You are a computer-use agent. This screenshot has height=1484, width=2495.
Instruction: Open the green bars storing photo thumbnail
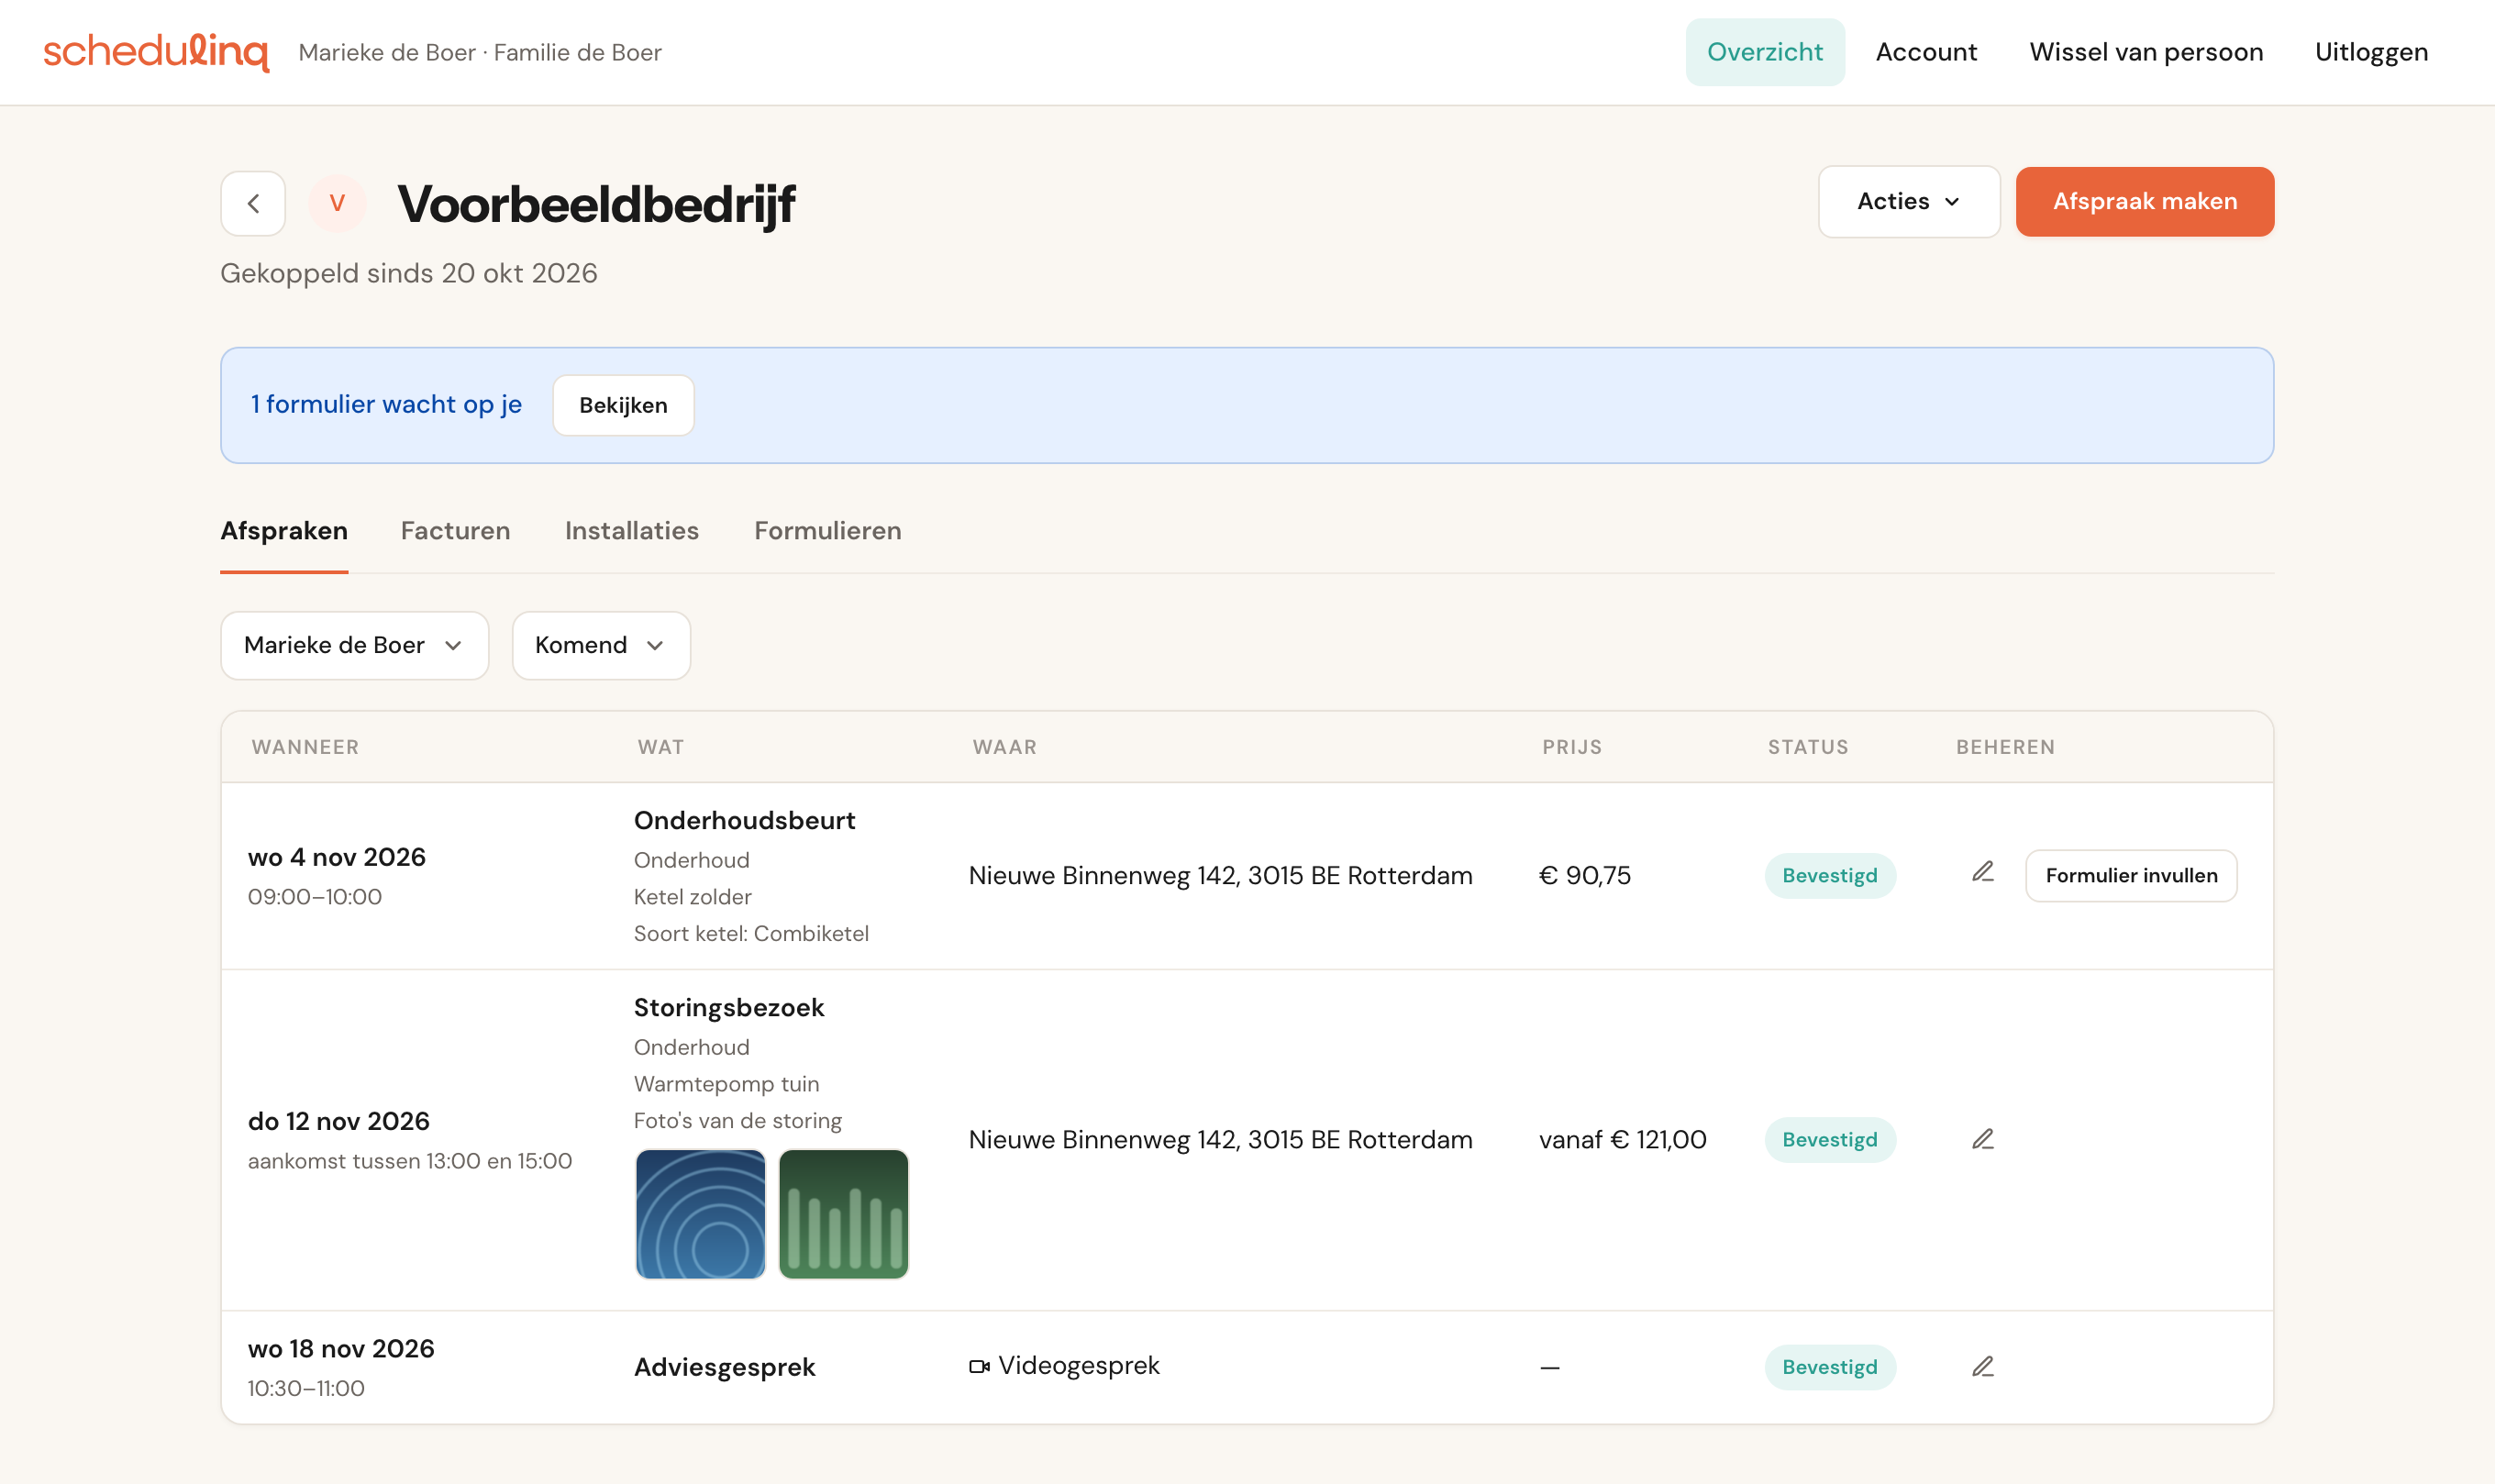843,1213
